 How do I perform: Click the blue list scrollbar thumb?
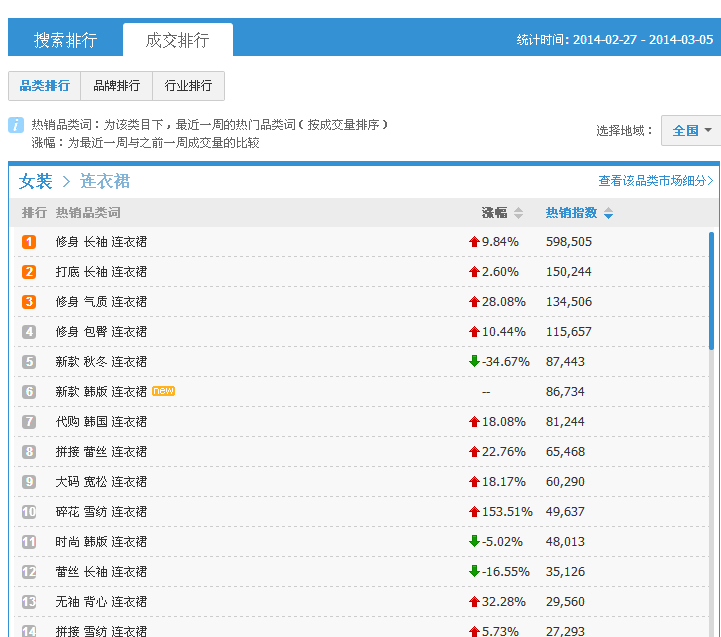coord(711,291)
